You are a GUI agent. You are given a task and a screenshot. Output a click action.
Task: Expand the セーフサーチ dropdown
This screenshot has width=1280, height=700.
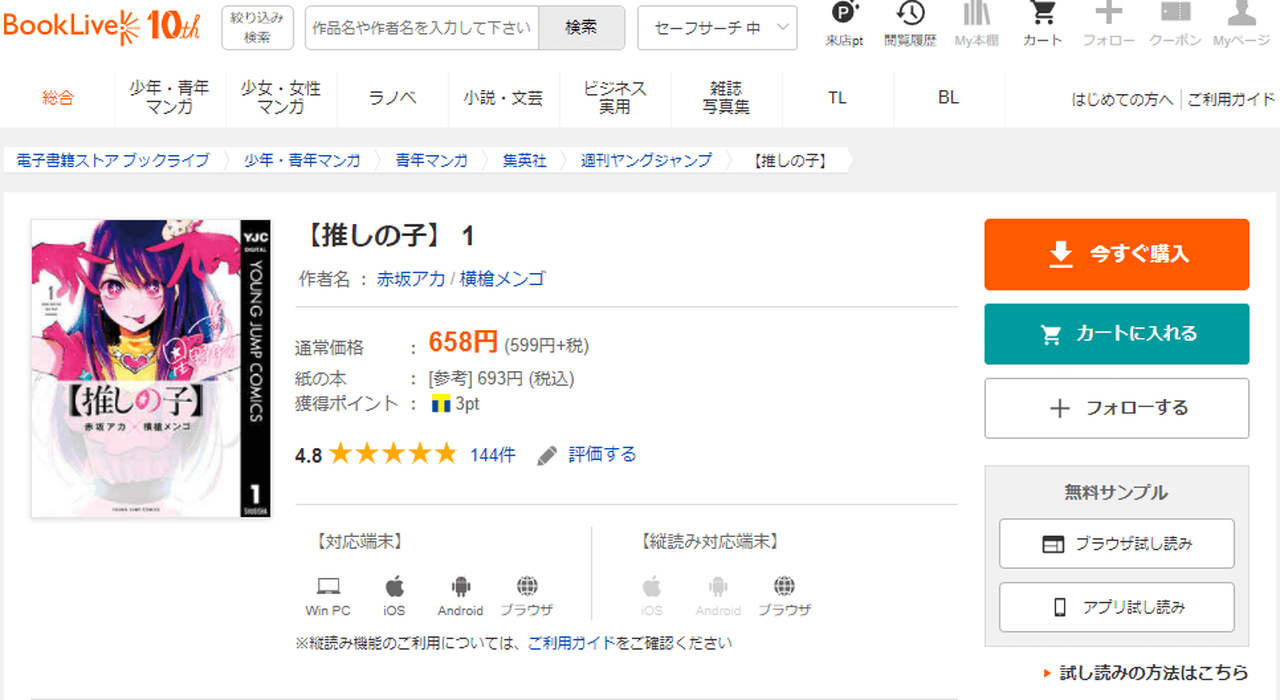pyautogui.click(x=717, y=28)
